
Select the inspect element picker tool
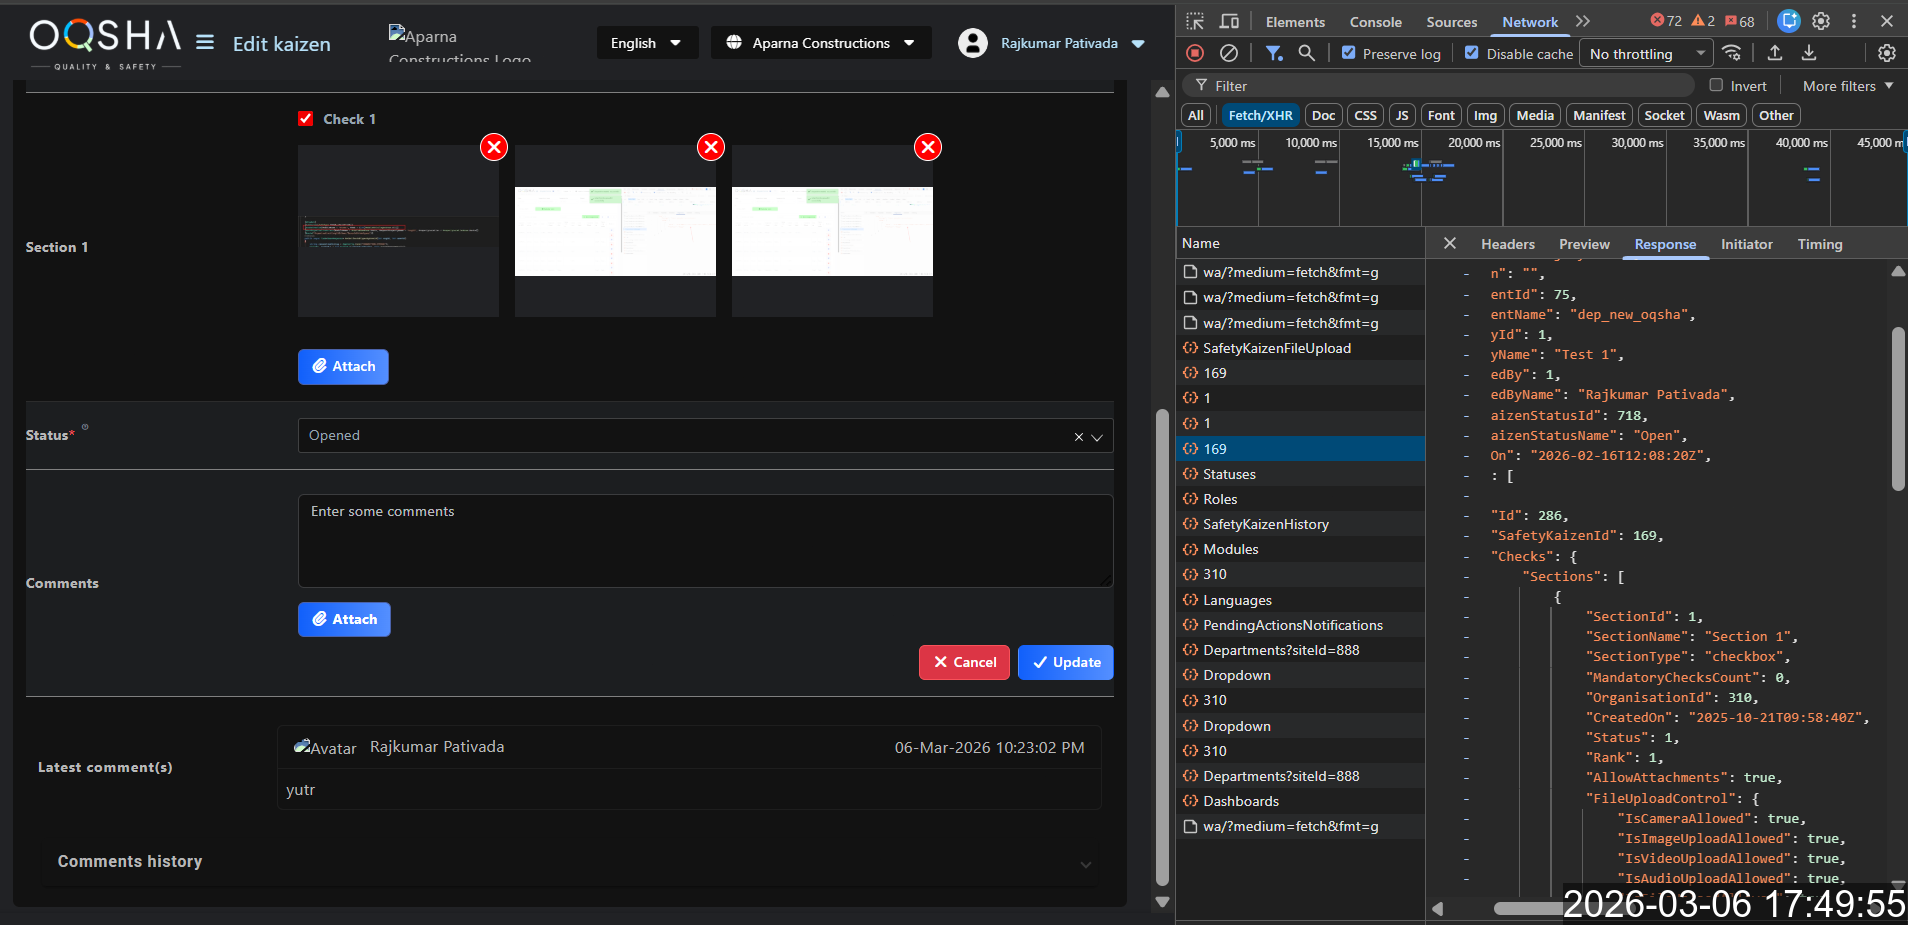(x=1195, y=21)
